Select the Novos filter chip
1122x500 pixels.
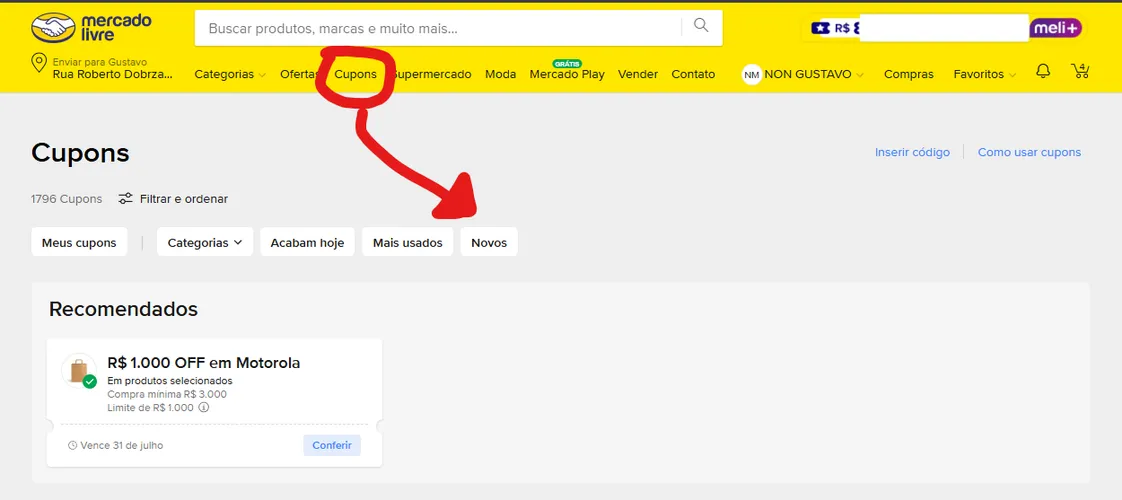(x=489, y=242)
